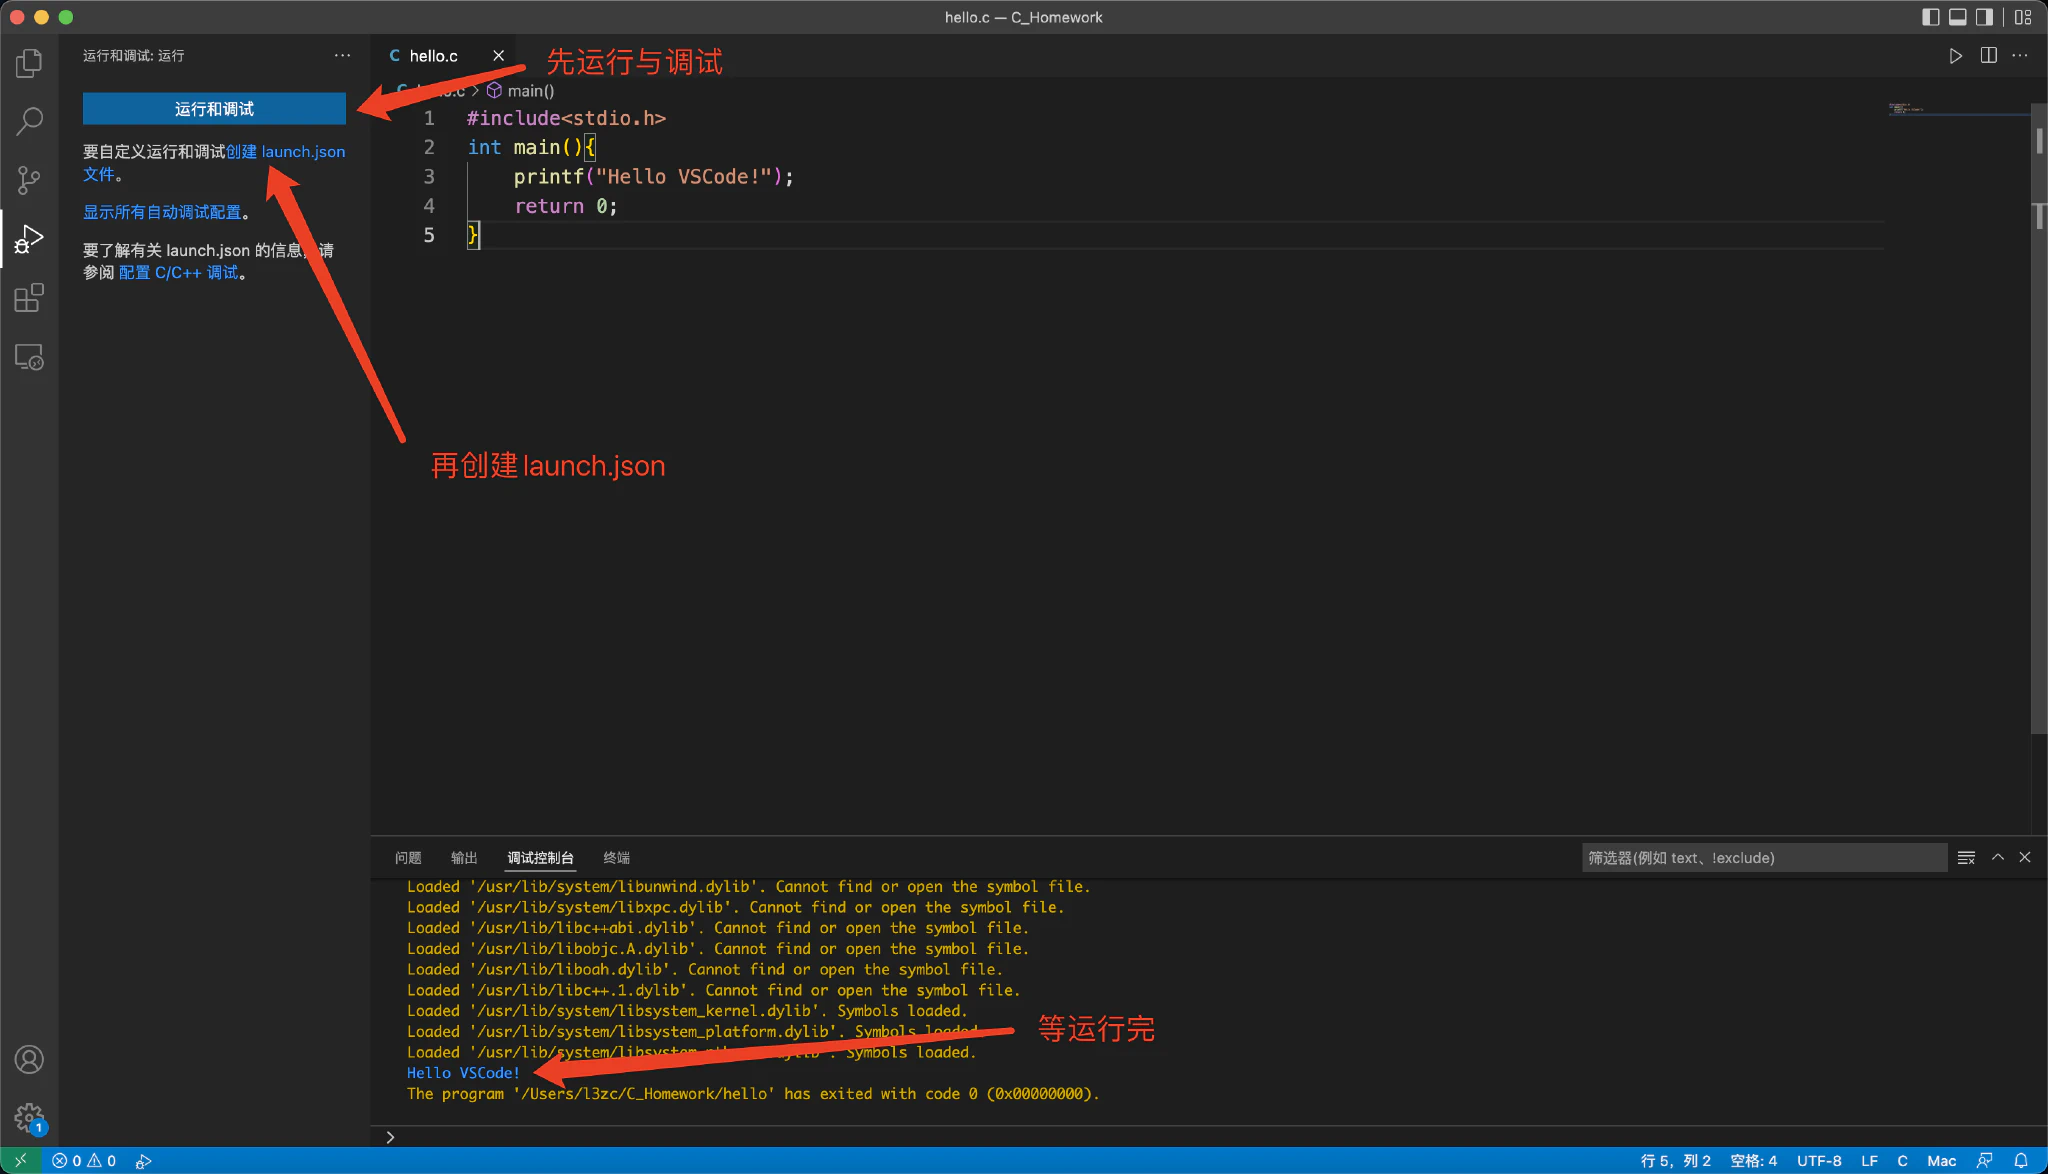The height and width of the screenshot is (1174, 2048).
Task: Open the Search view icon
Action: [29, 122]
